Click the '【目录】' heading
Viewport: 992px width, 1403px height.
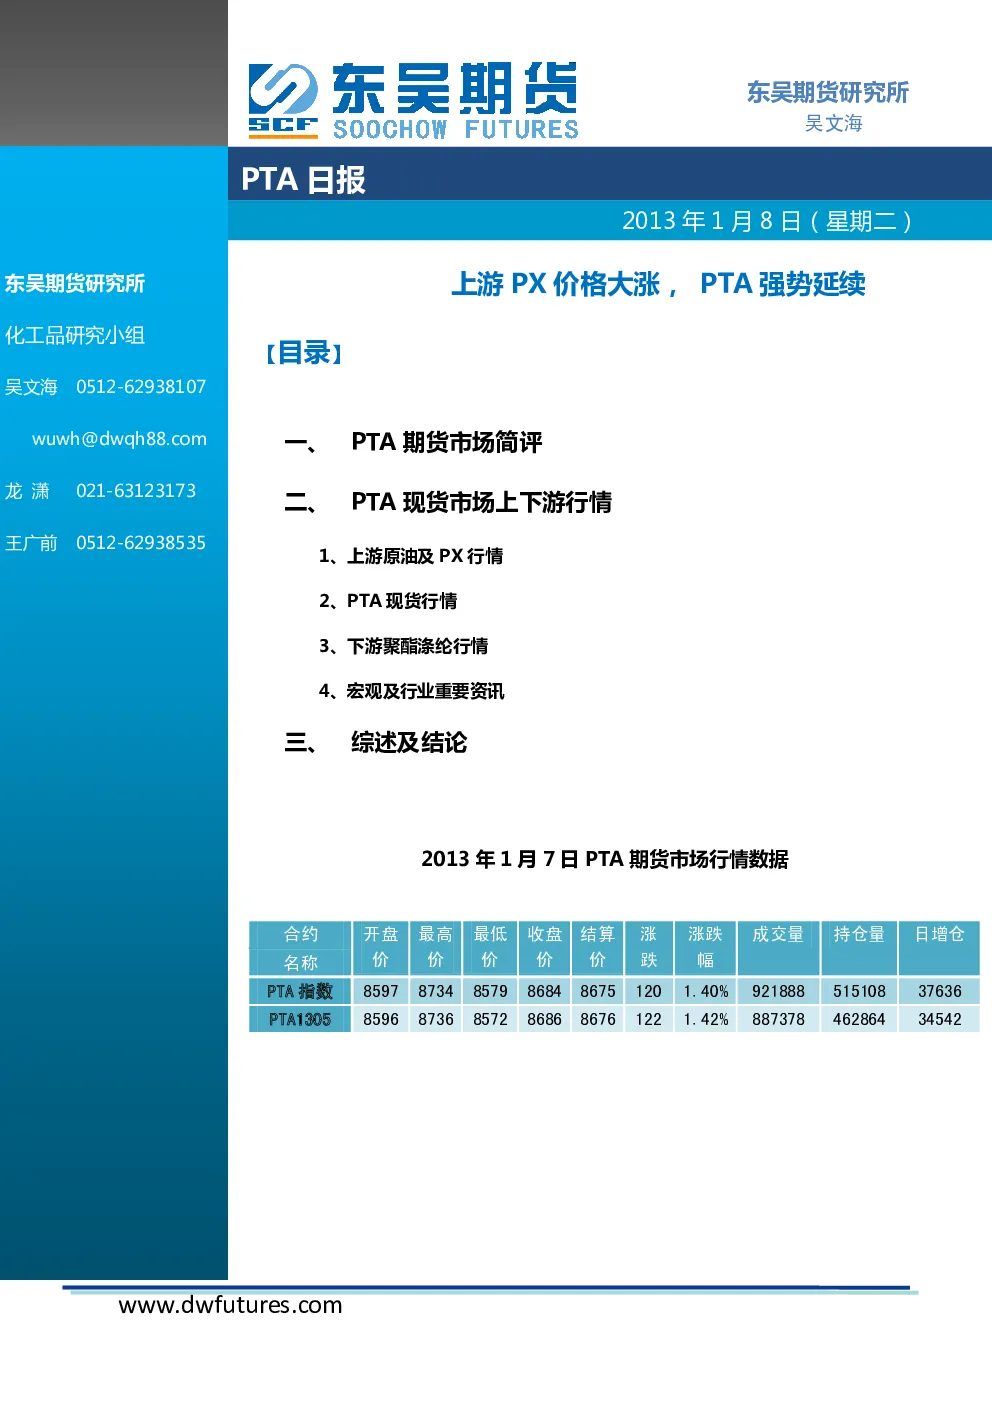304,353
